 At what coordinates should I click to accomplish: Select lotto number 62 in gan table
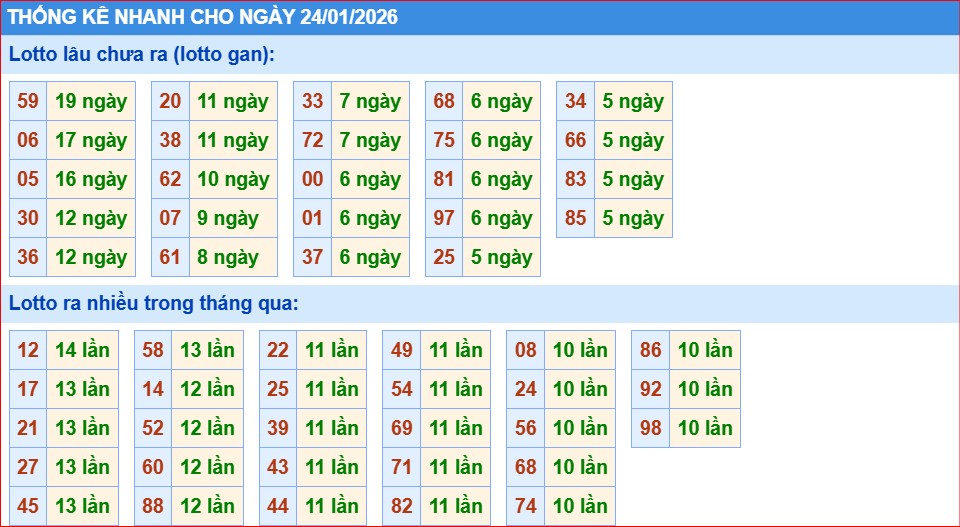coord(170,179)
